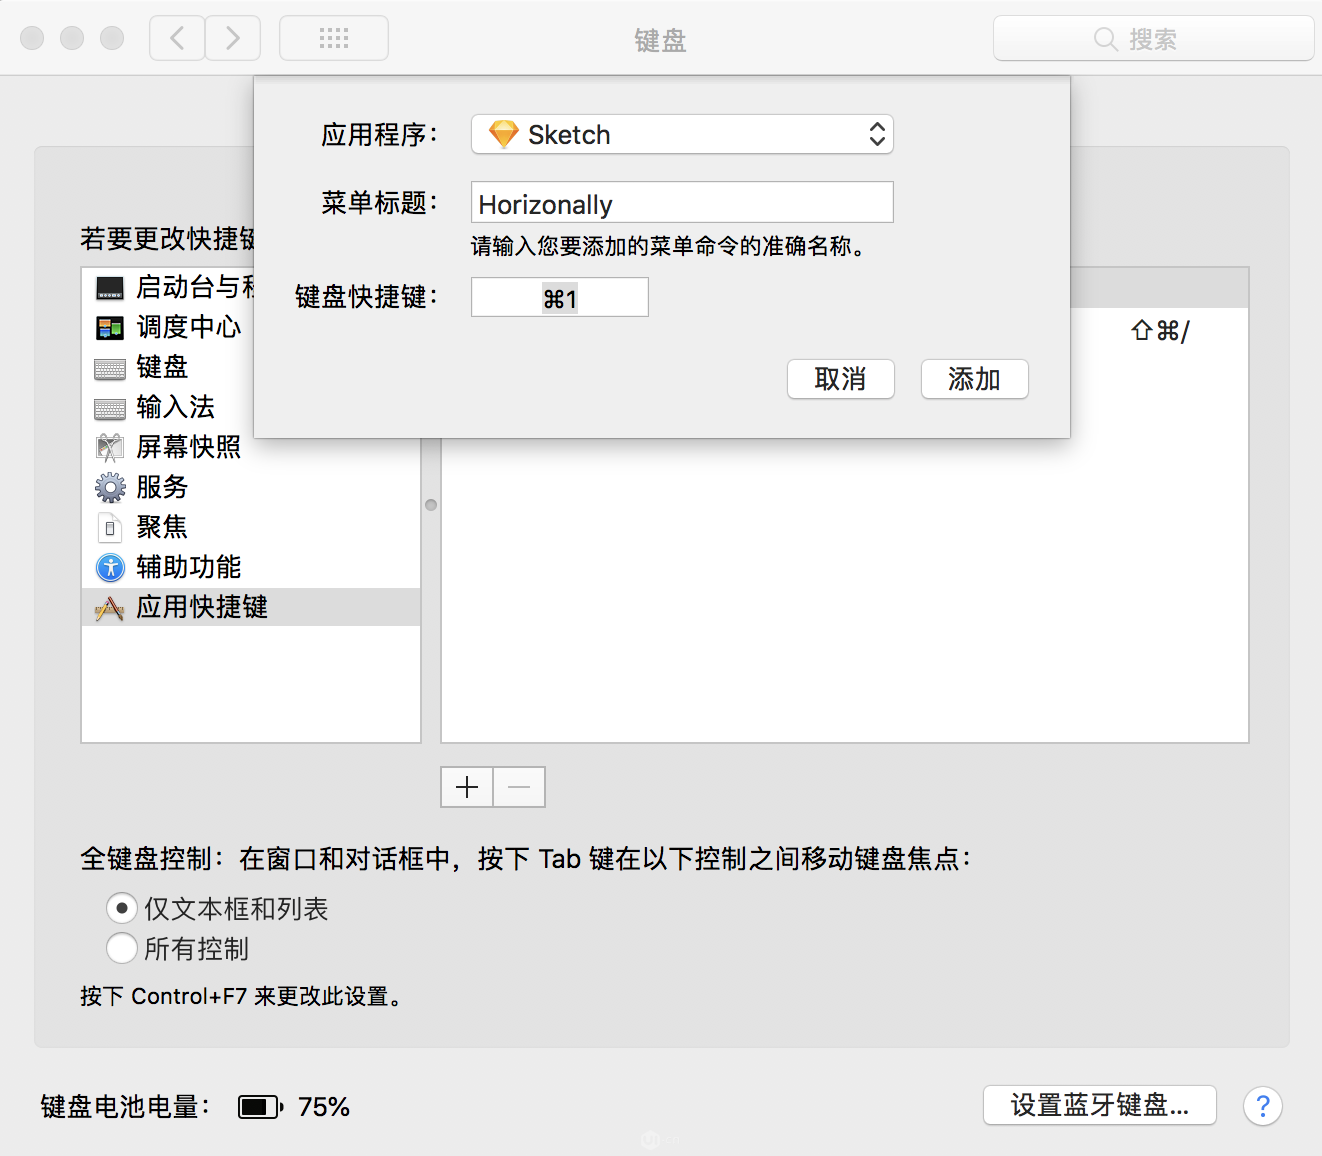Click the pane divider handle dot

click(431, 505)
